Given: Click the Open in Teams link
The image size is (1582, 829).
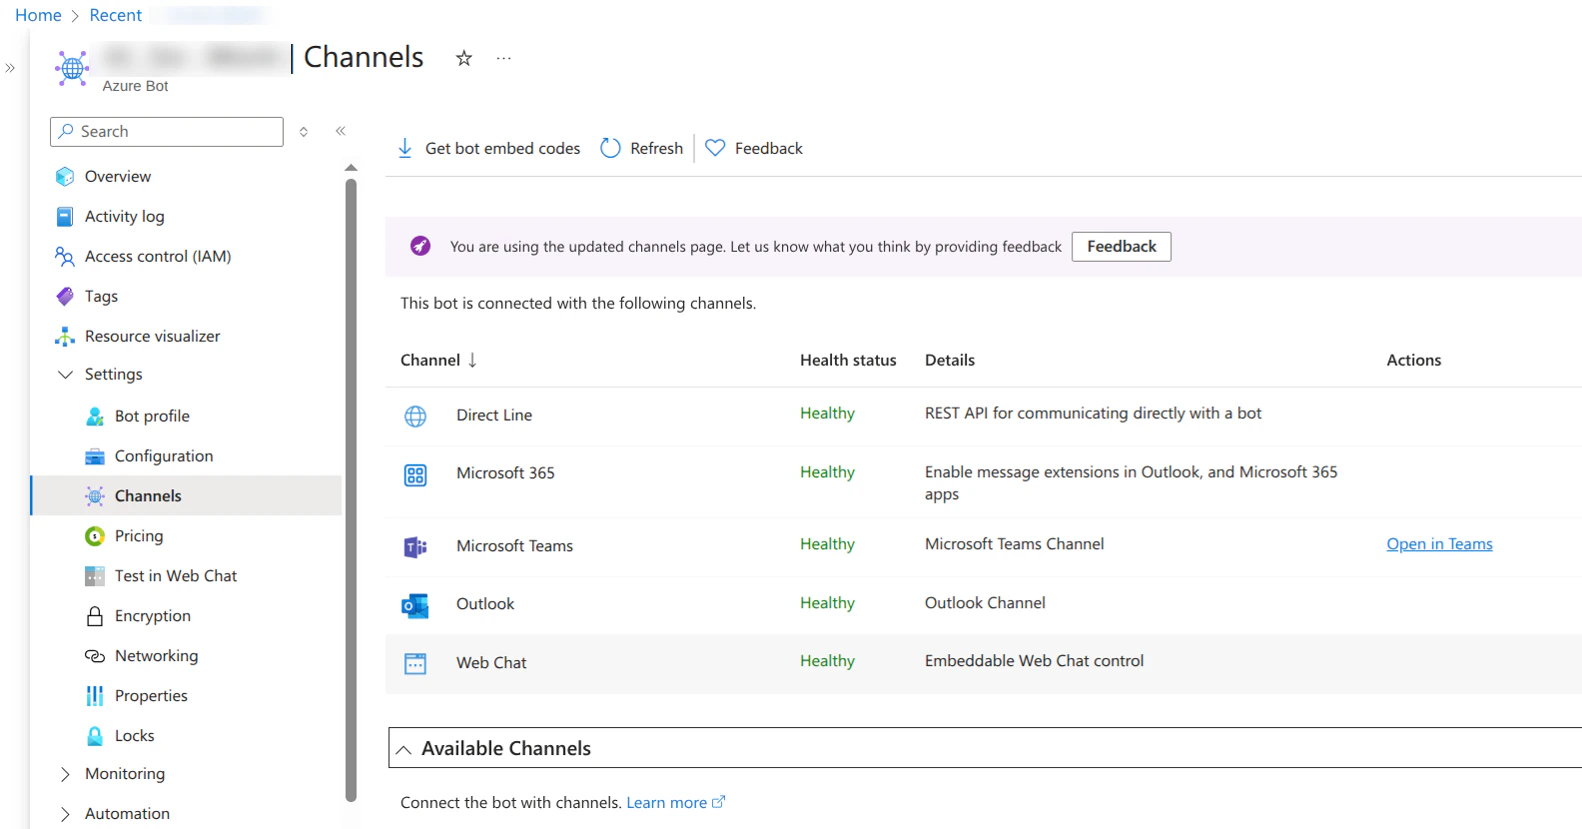Looking at the screenshot, I should tap(1439, 544).
